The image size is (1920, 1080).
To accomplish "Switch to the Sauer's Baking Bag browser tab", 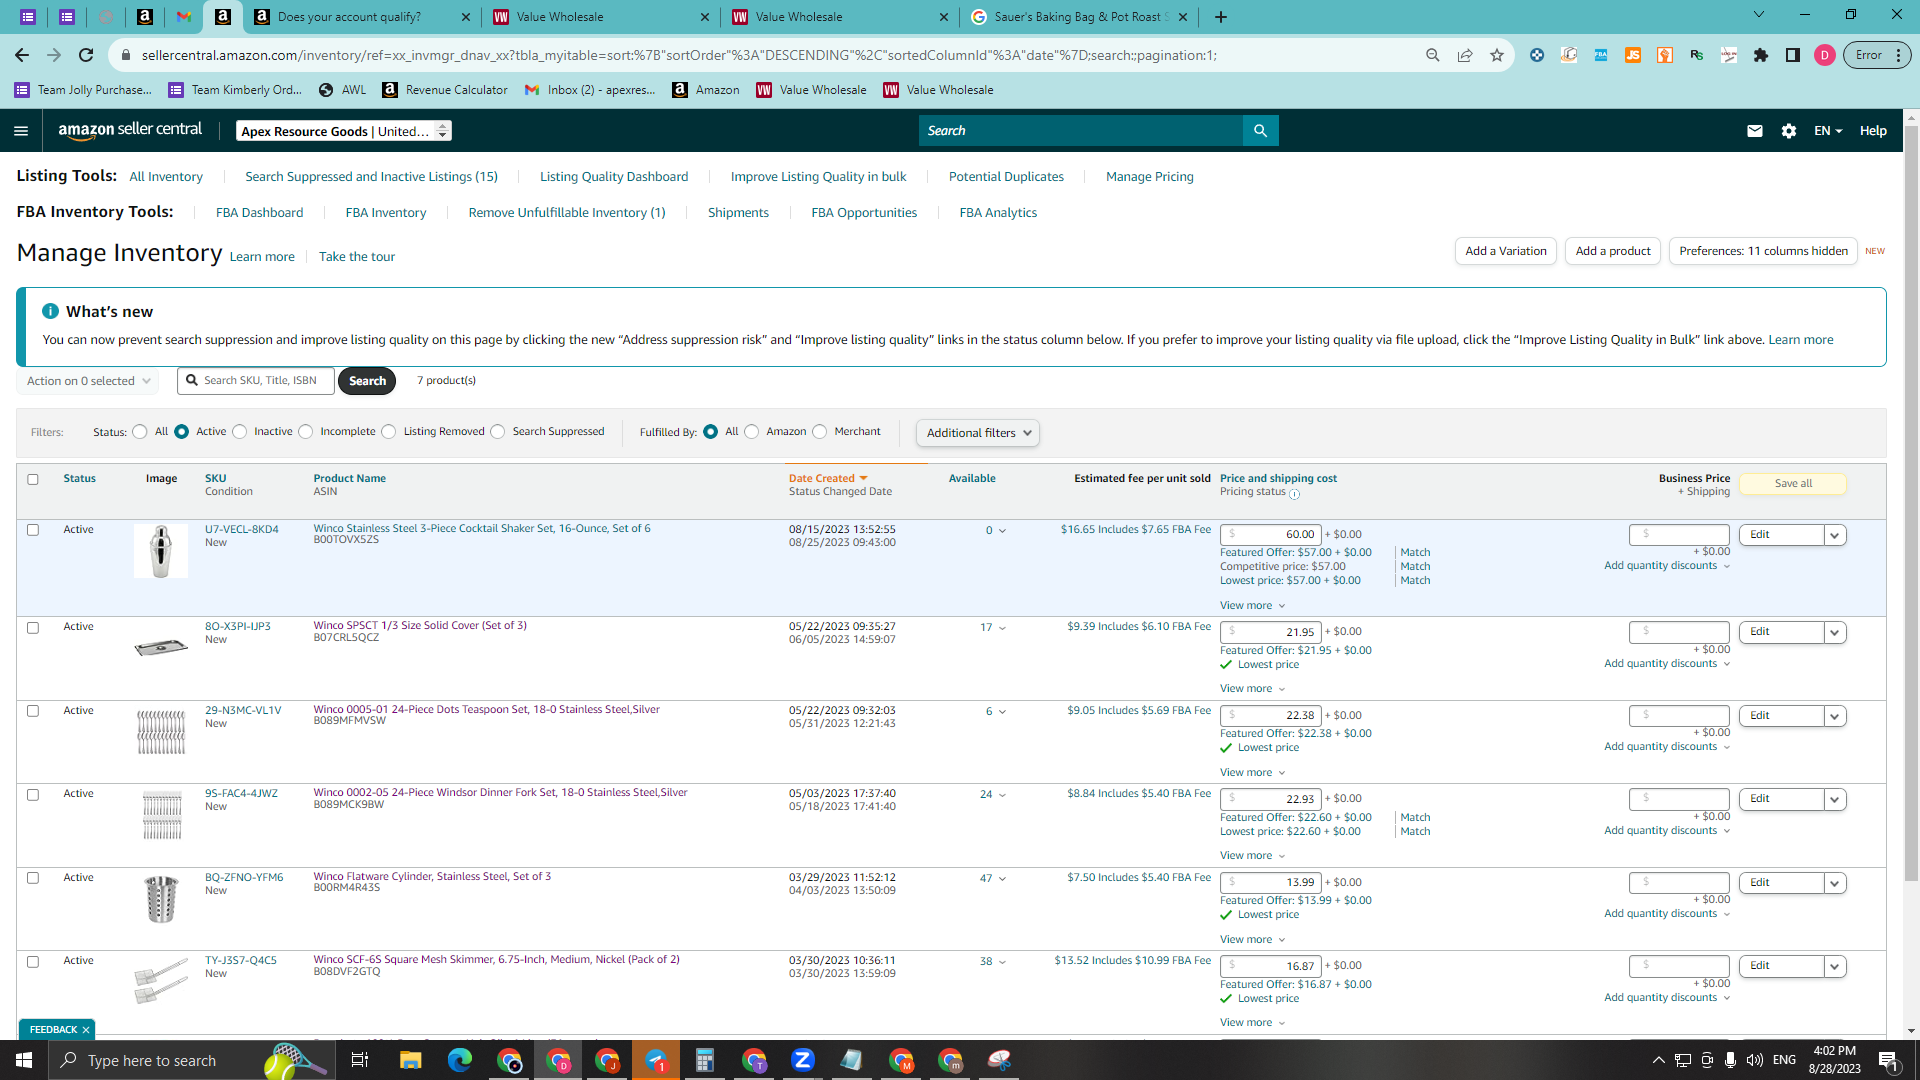I will [x=1079, y=17].
